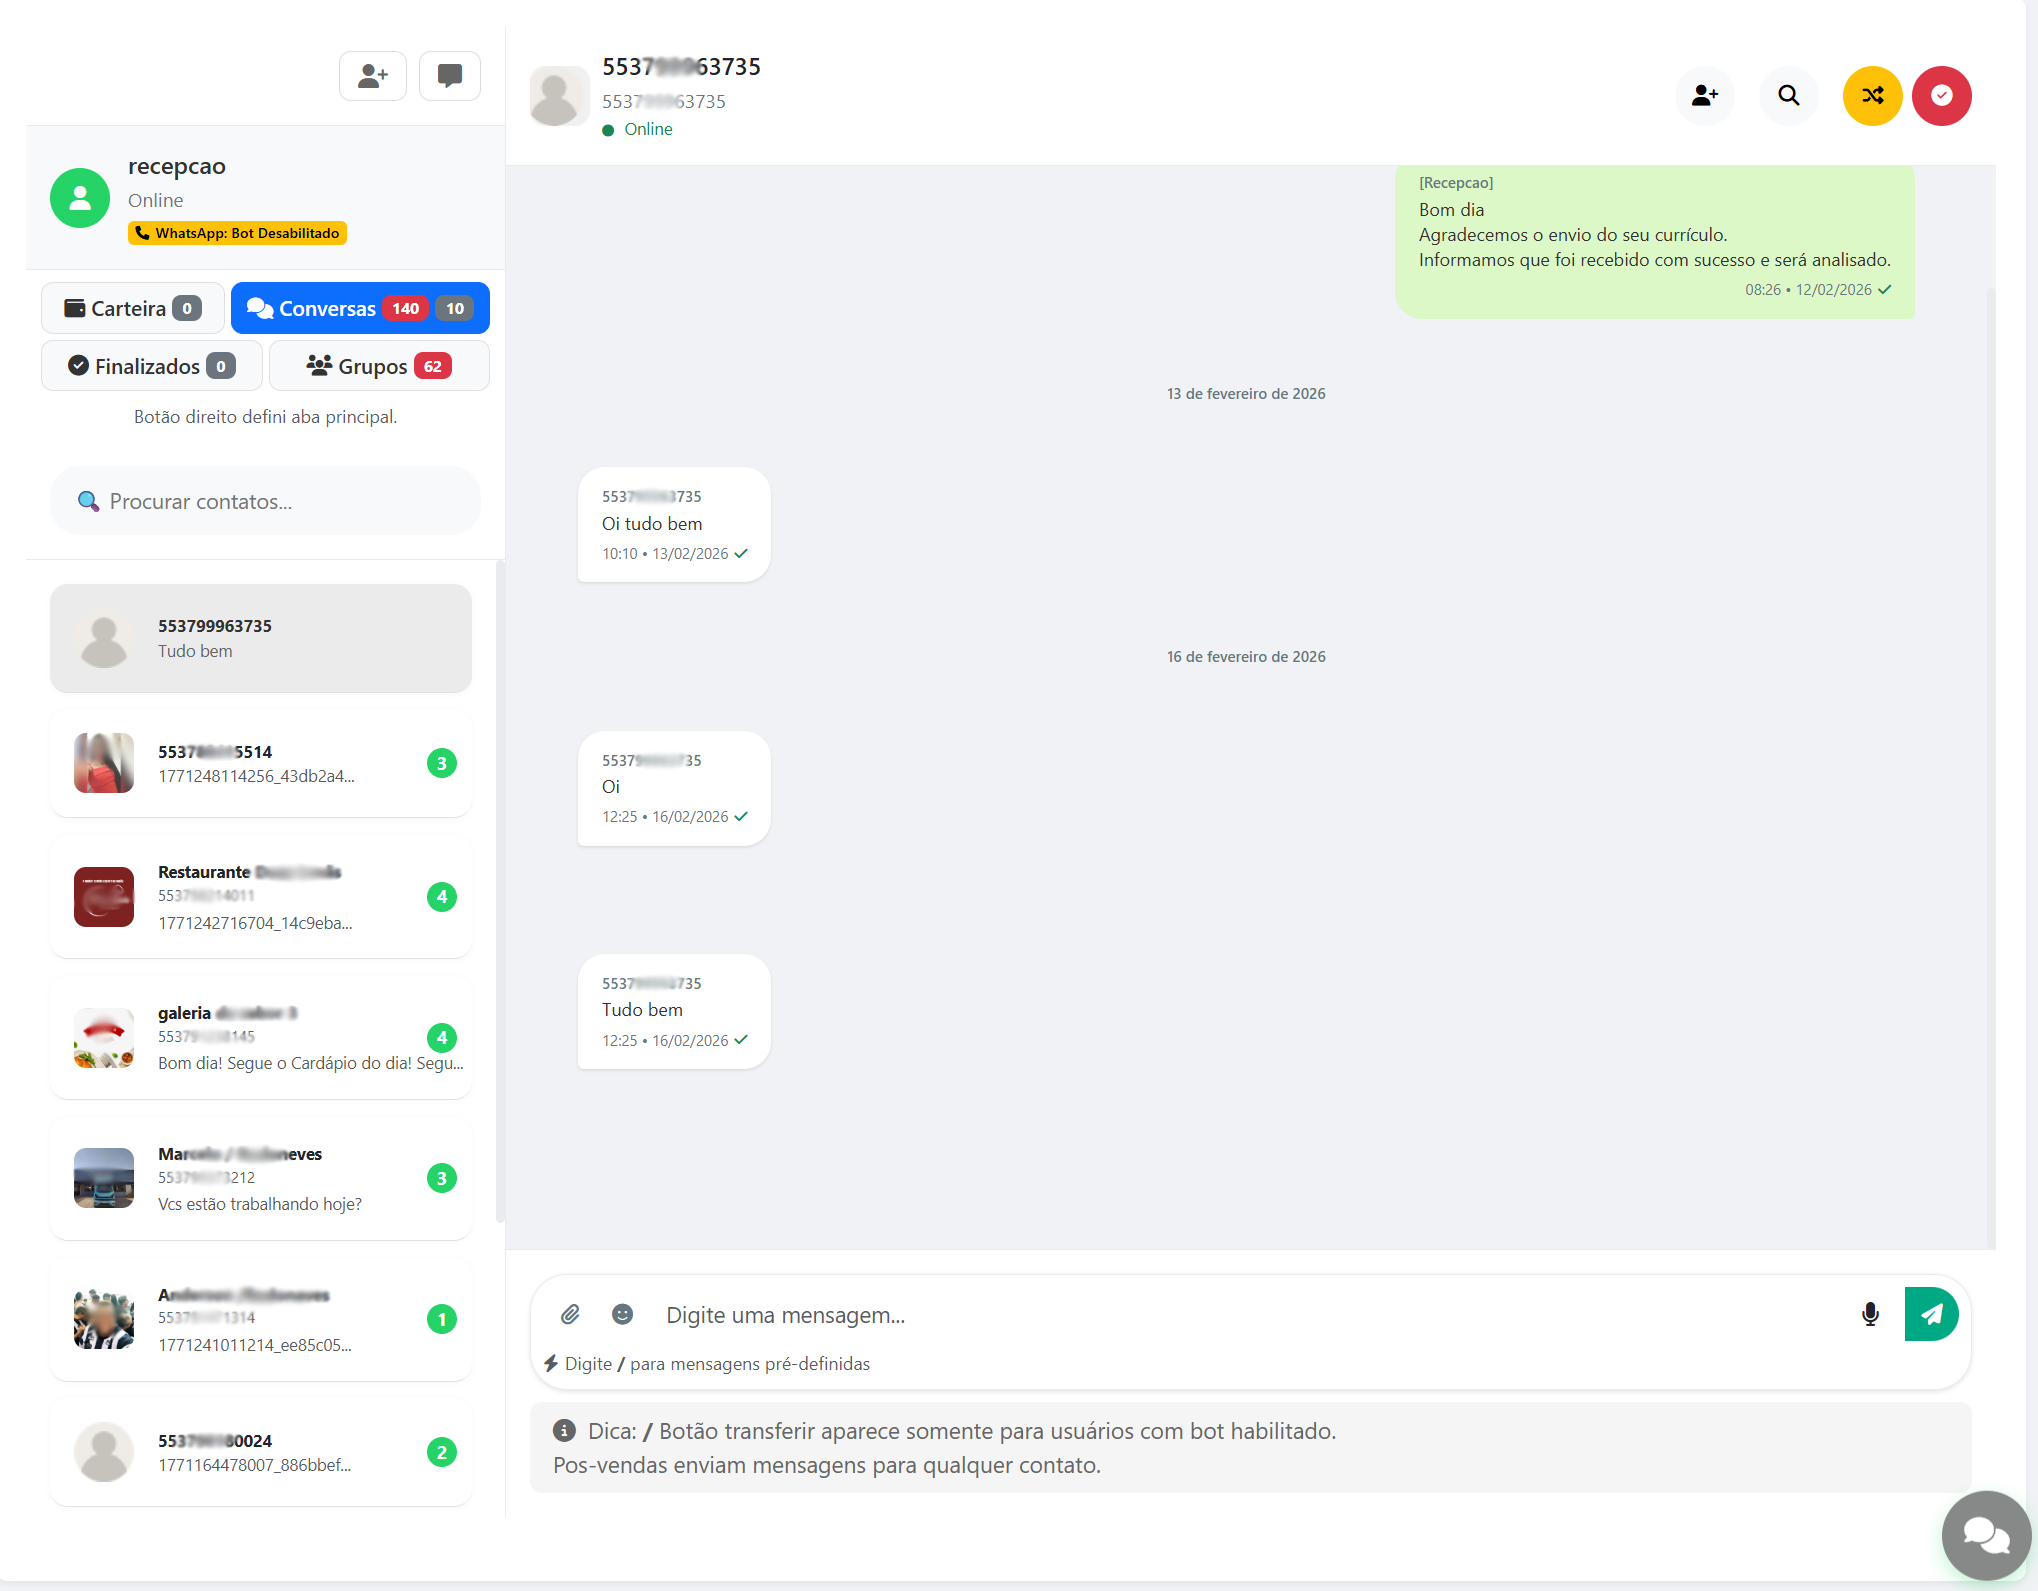
Task: Open the new contact icon in the sidebar header
Action: click(372, 75)
